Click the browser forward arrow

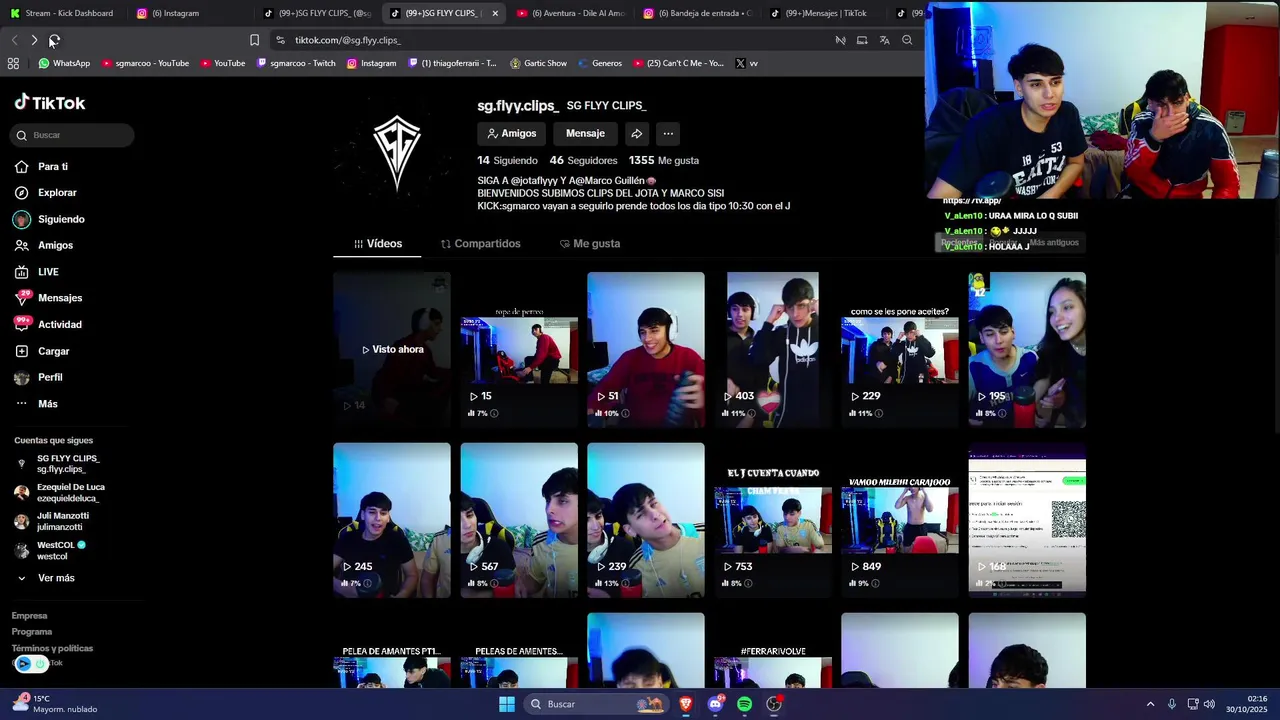(34, 40)
